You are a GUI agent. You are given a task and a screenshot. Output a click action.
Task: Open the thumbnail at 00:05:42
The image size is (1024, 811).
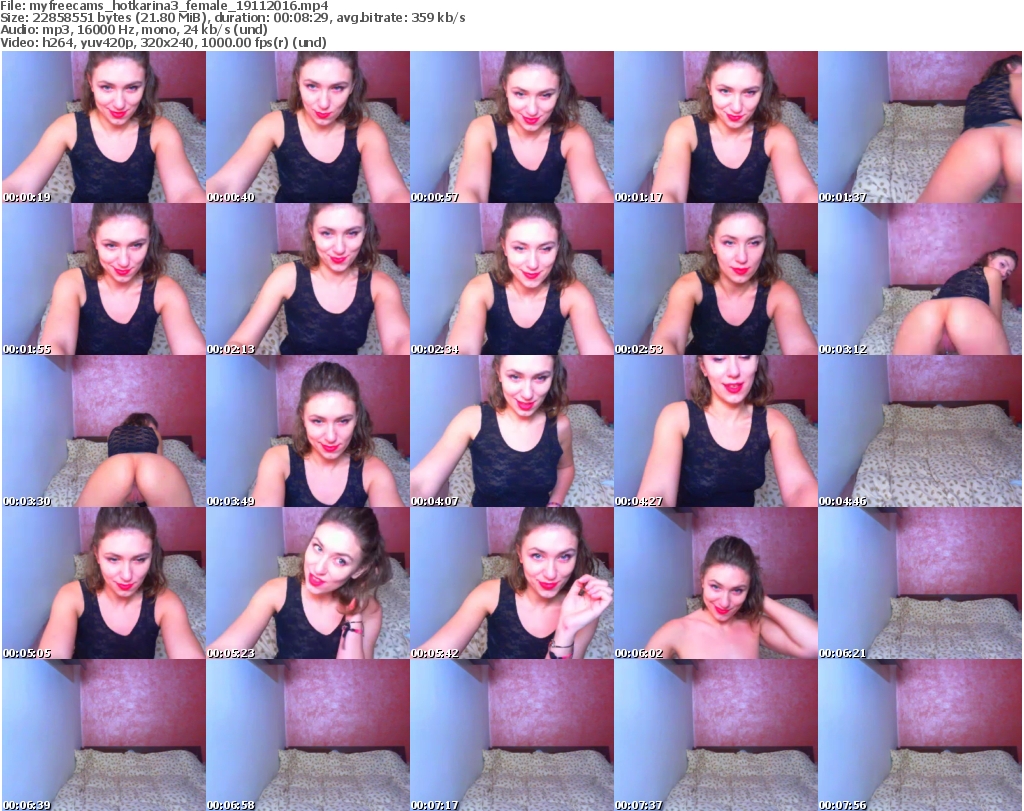coord(511,583)
